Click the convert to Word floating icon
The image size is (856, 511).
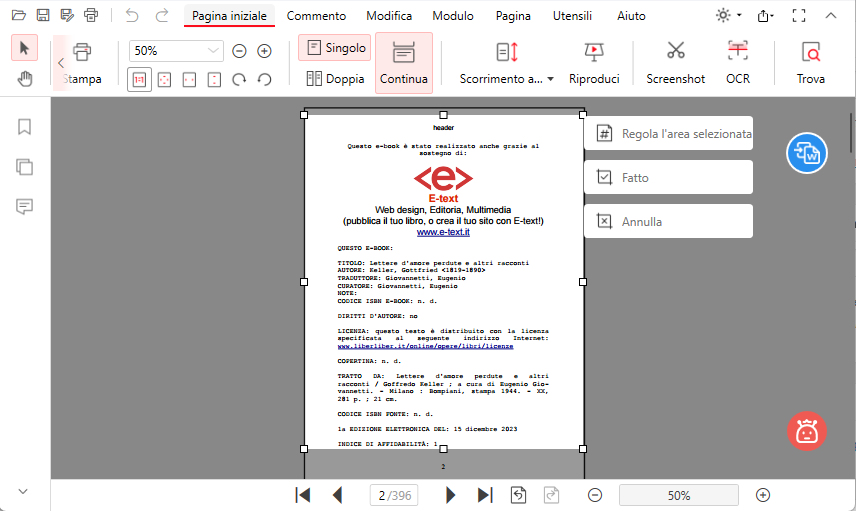pyautogui.click(x=806, y=153)
